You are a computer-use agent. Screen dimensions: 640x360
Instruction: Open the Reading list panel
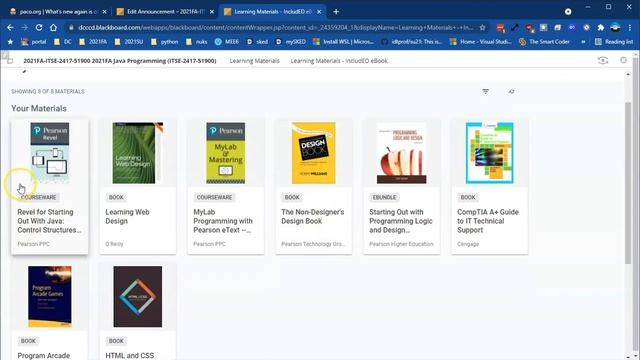(x=614, y=42)
